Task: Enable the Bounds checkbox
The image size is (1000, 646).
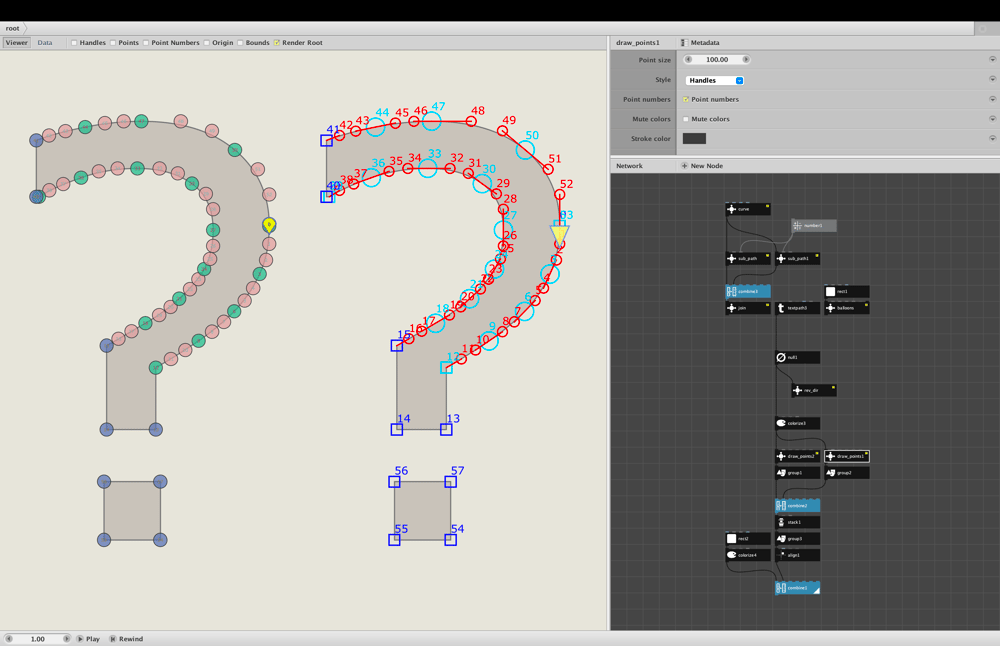Action: pyautogui.click(x=240, y=43)
